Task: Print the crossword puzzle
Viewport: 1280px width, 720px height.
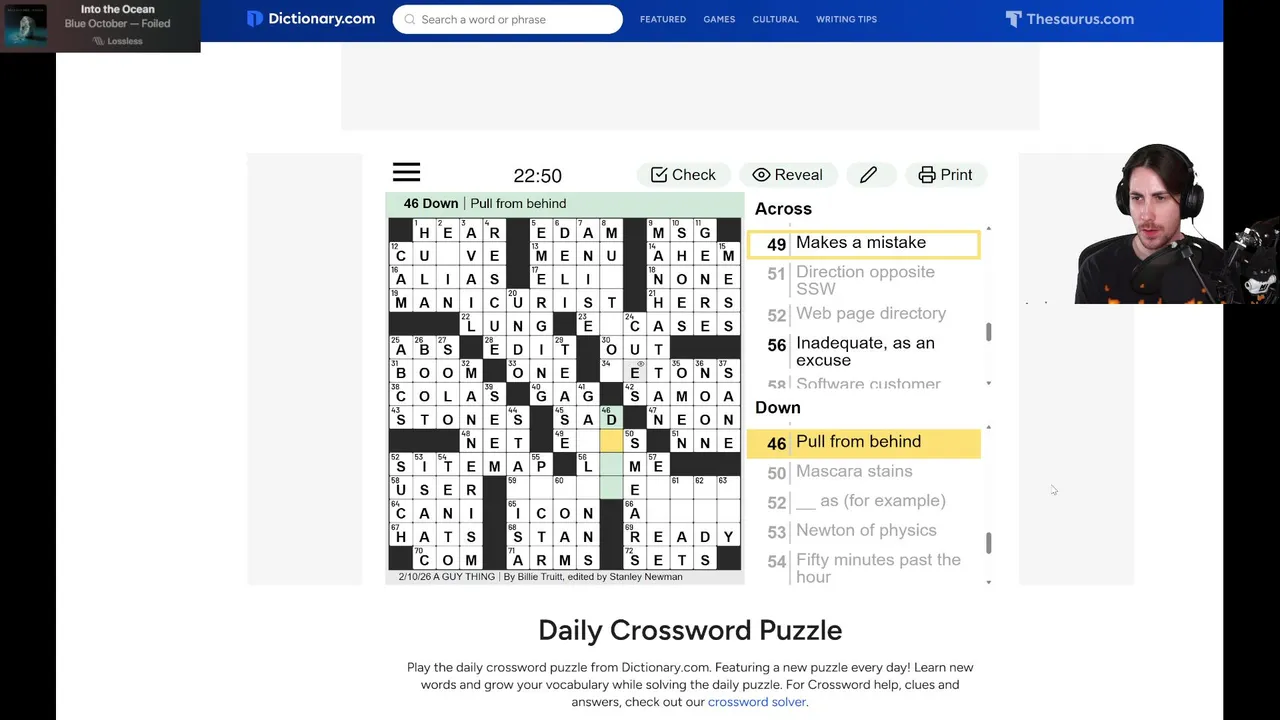Action: click(x=945, y=175)
